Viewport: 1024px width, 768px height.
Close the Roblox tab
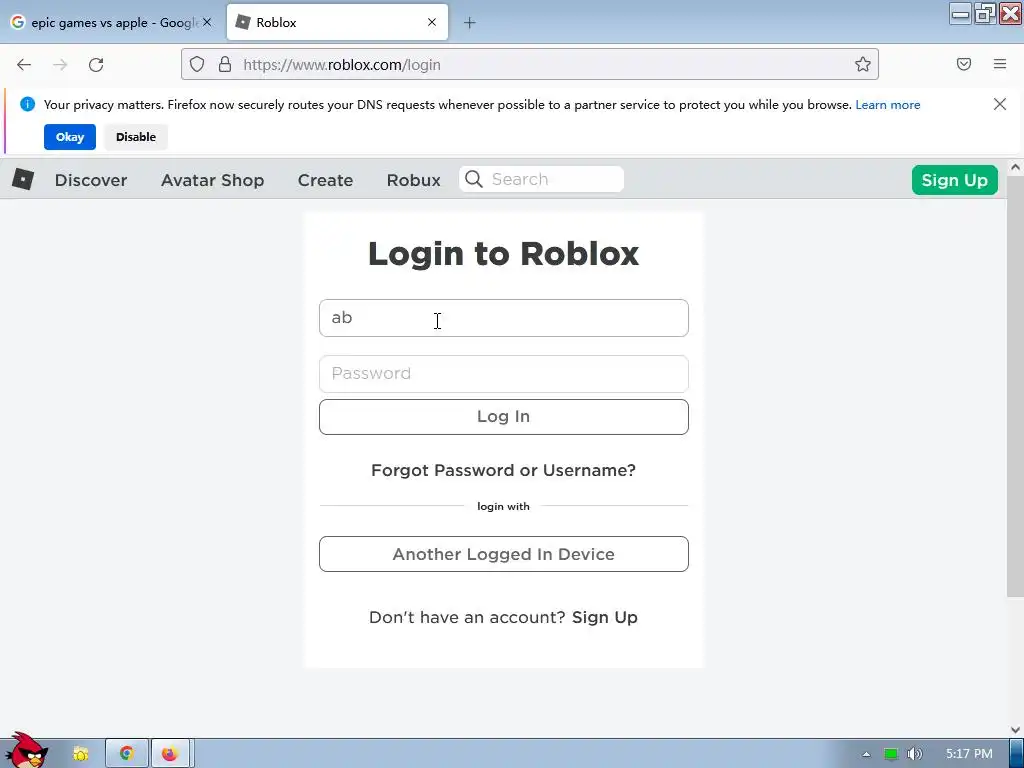432,22
